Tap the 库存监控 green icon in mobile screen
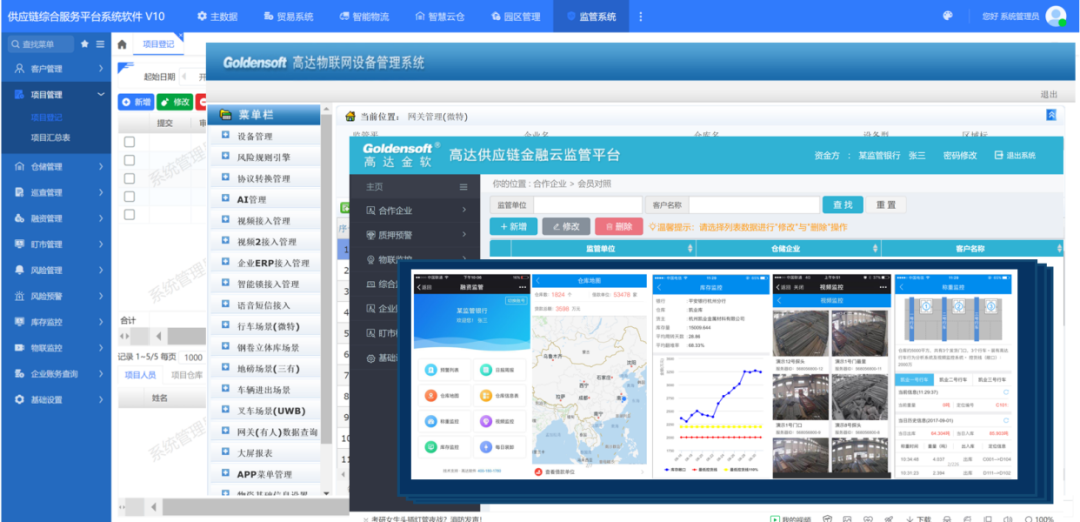 (430, 446)
